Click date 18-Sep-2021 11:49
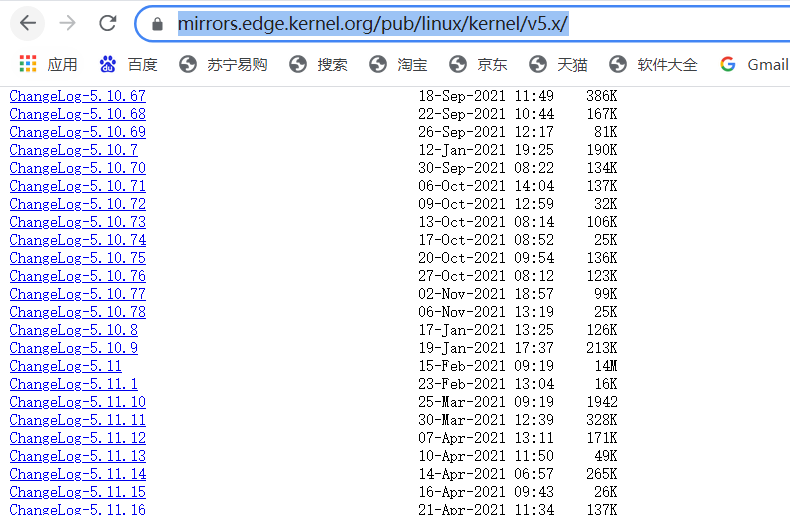790x515 pixels. [x=486, y=96]
